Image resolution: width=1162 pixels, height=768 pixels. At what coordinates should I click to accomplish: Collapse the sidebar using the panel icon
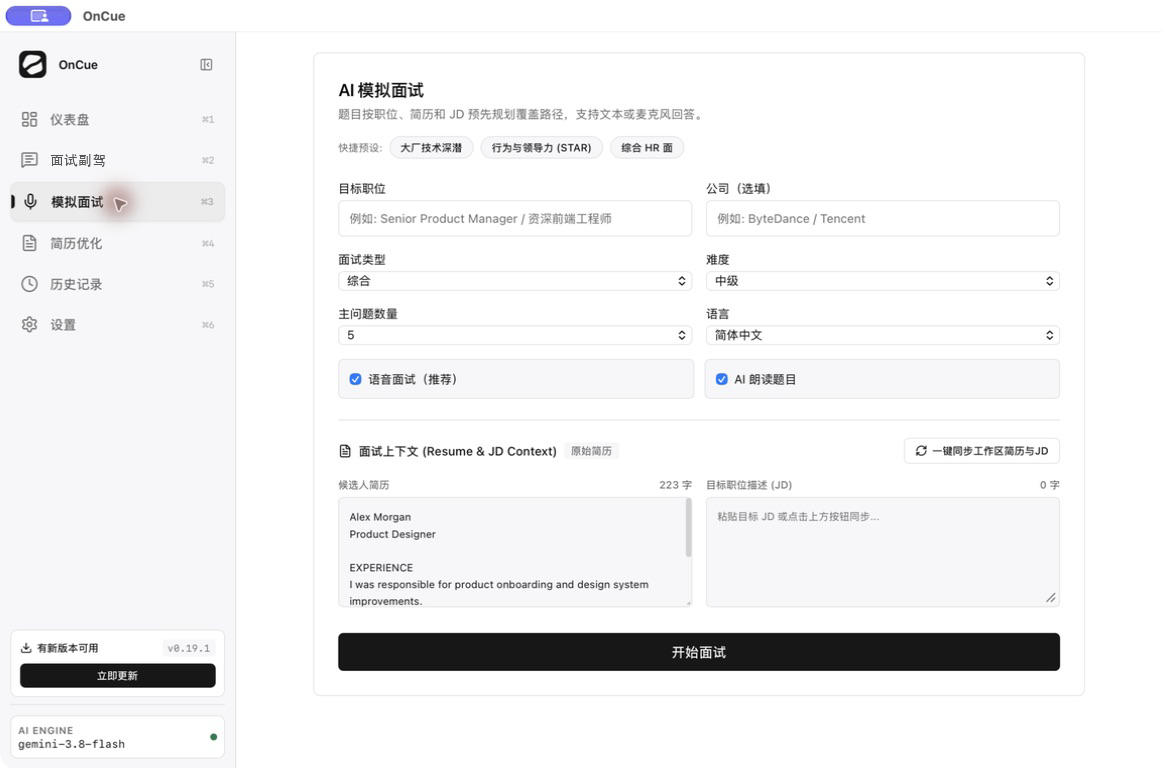(x=206, y=64)
